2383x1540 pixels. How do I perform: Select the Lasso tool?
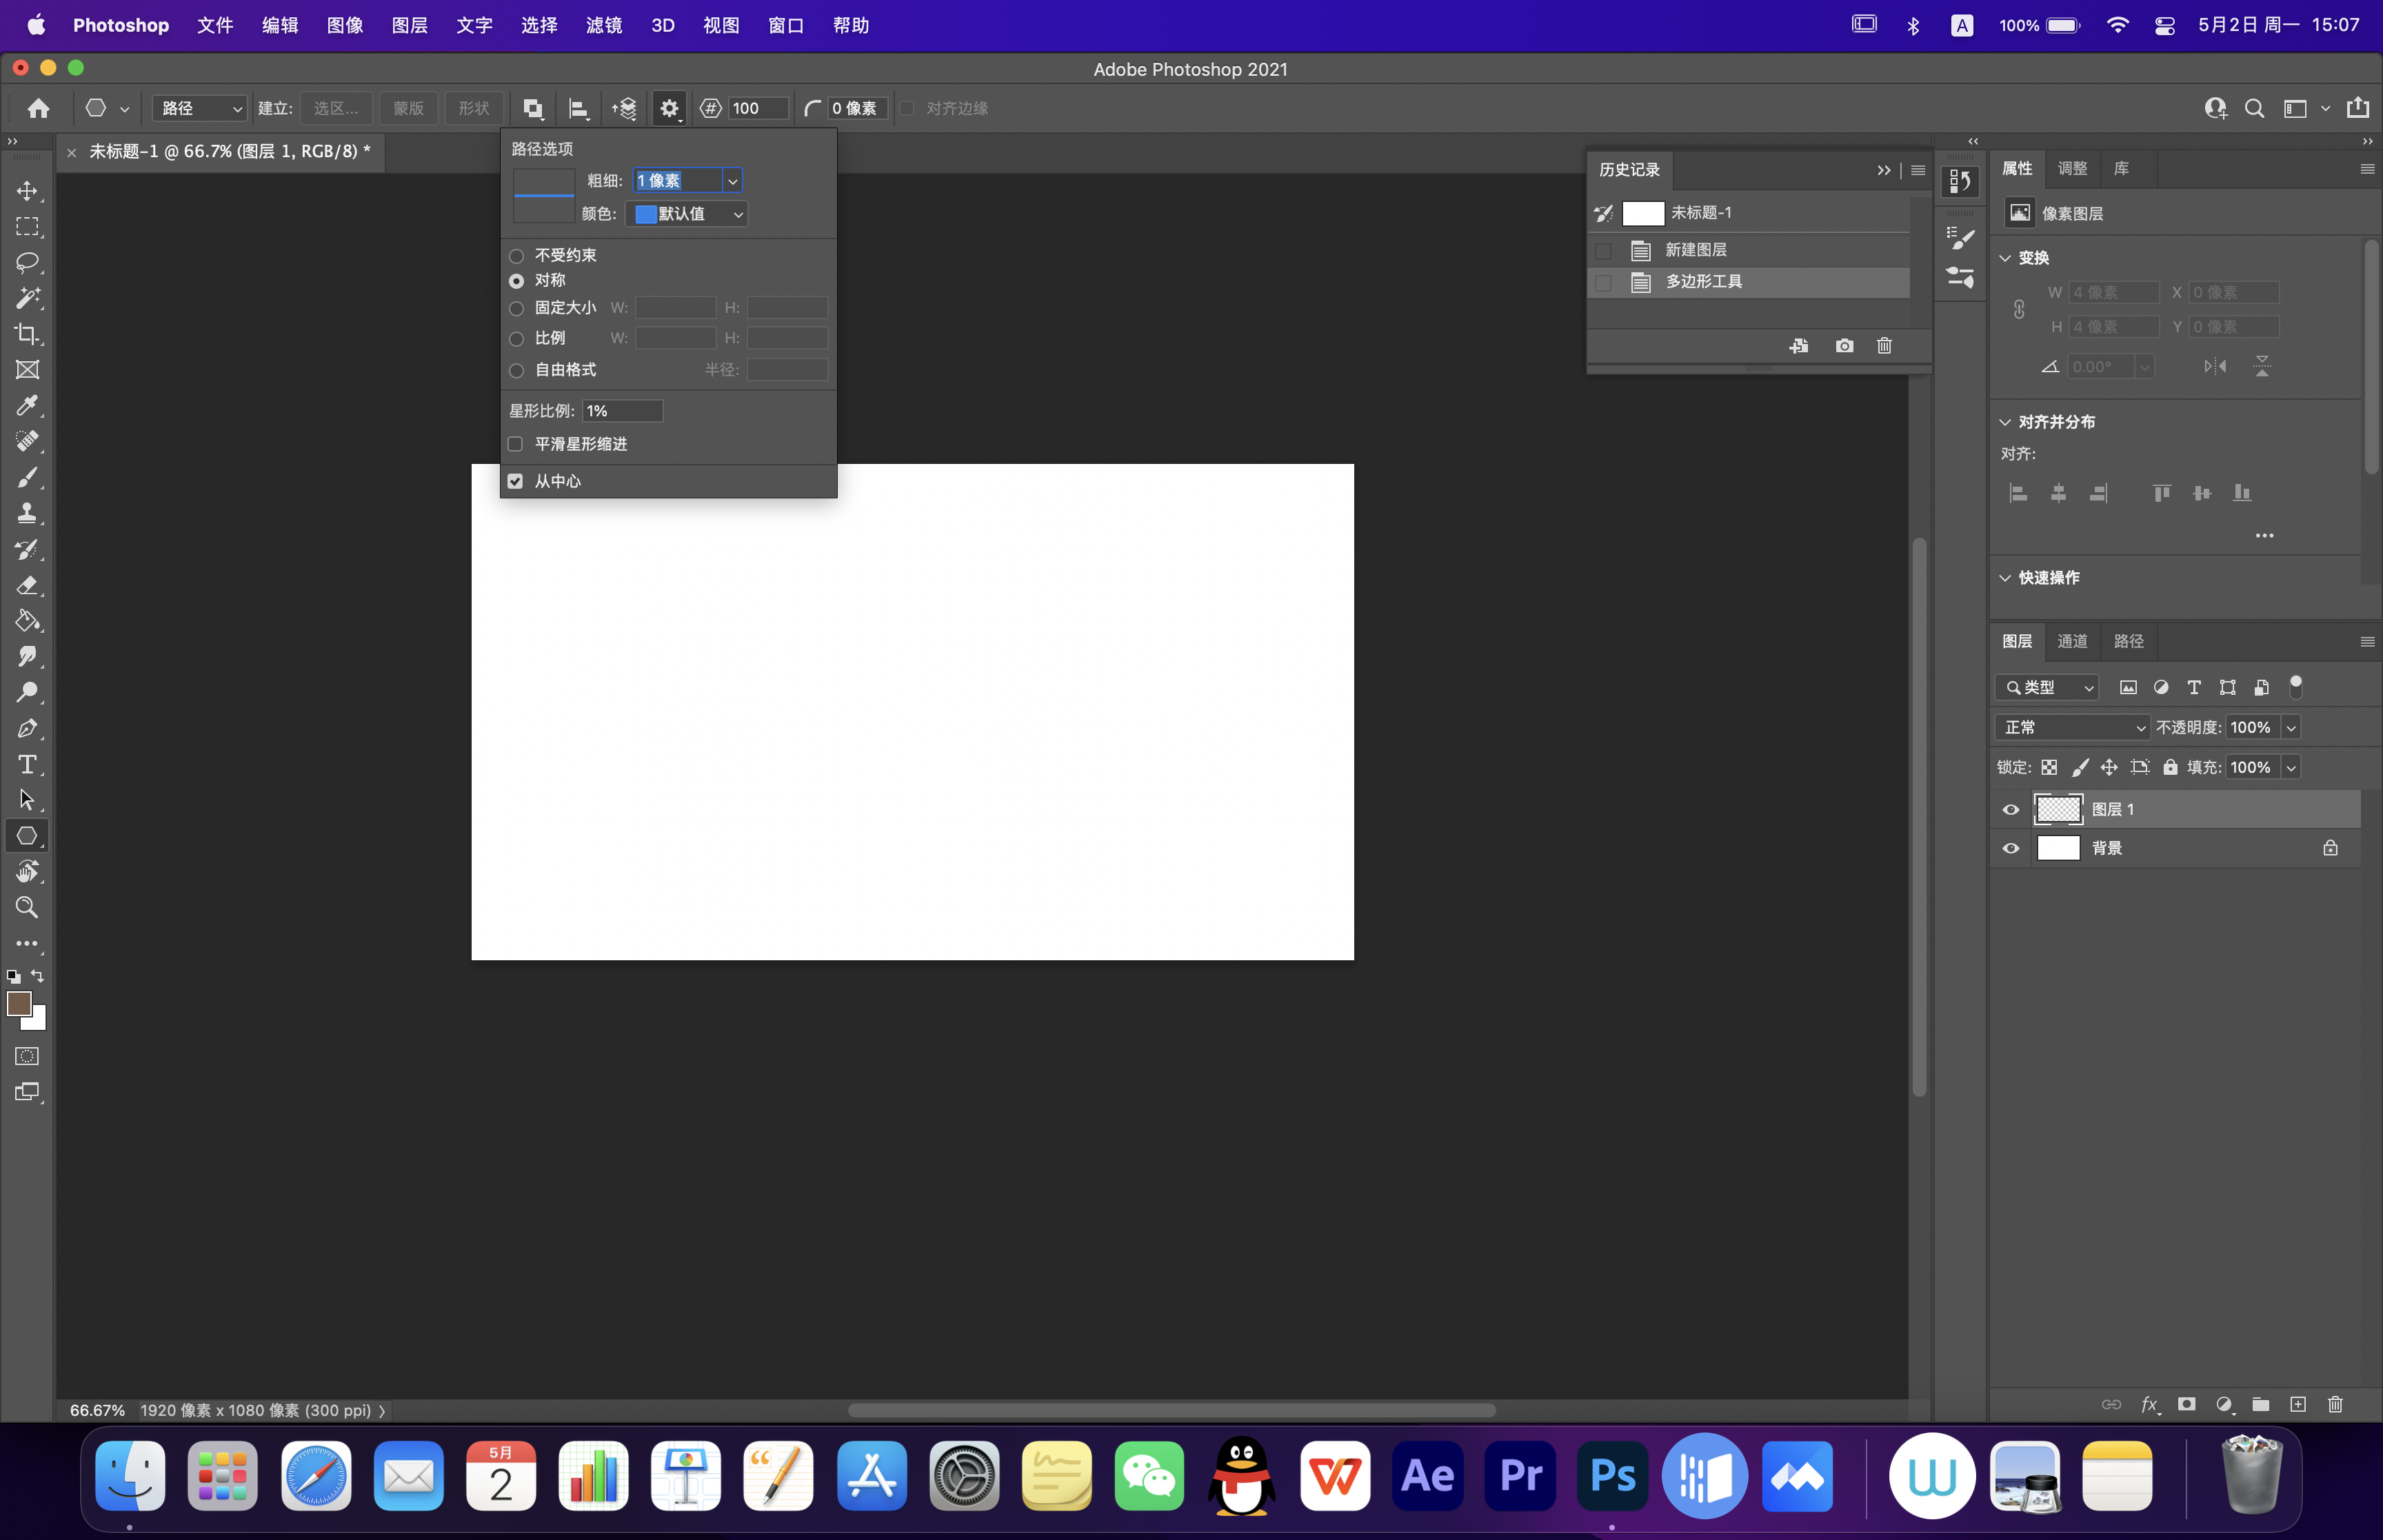[27, 262]
